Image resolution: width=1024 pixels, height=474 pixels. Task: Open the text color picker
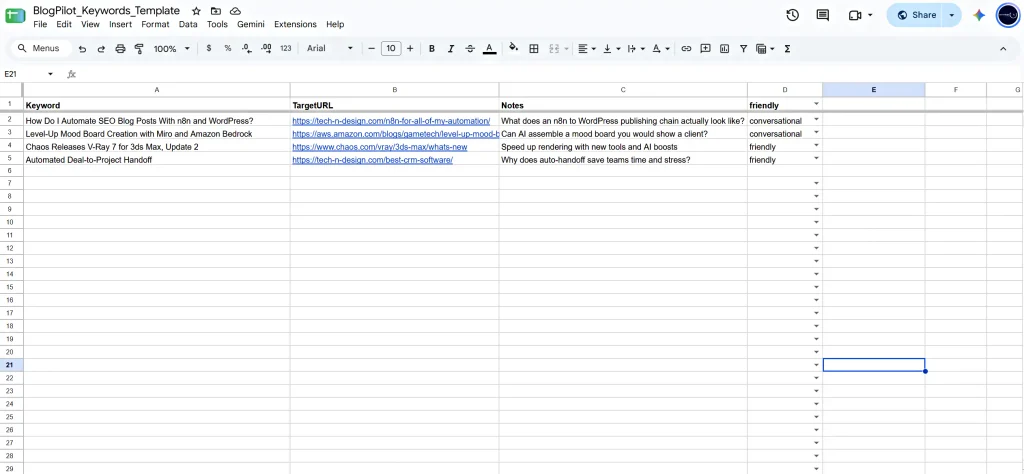point(489,49)
